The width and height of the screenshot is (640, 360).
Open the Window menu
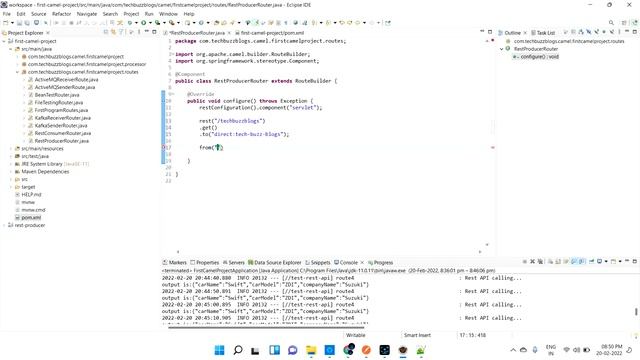click(x=168, y=14)
